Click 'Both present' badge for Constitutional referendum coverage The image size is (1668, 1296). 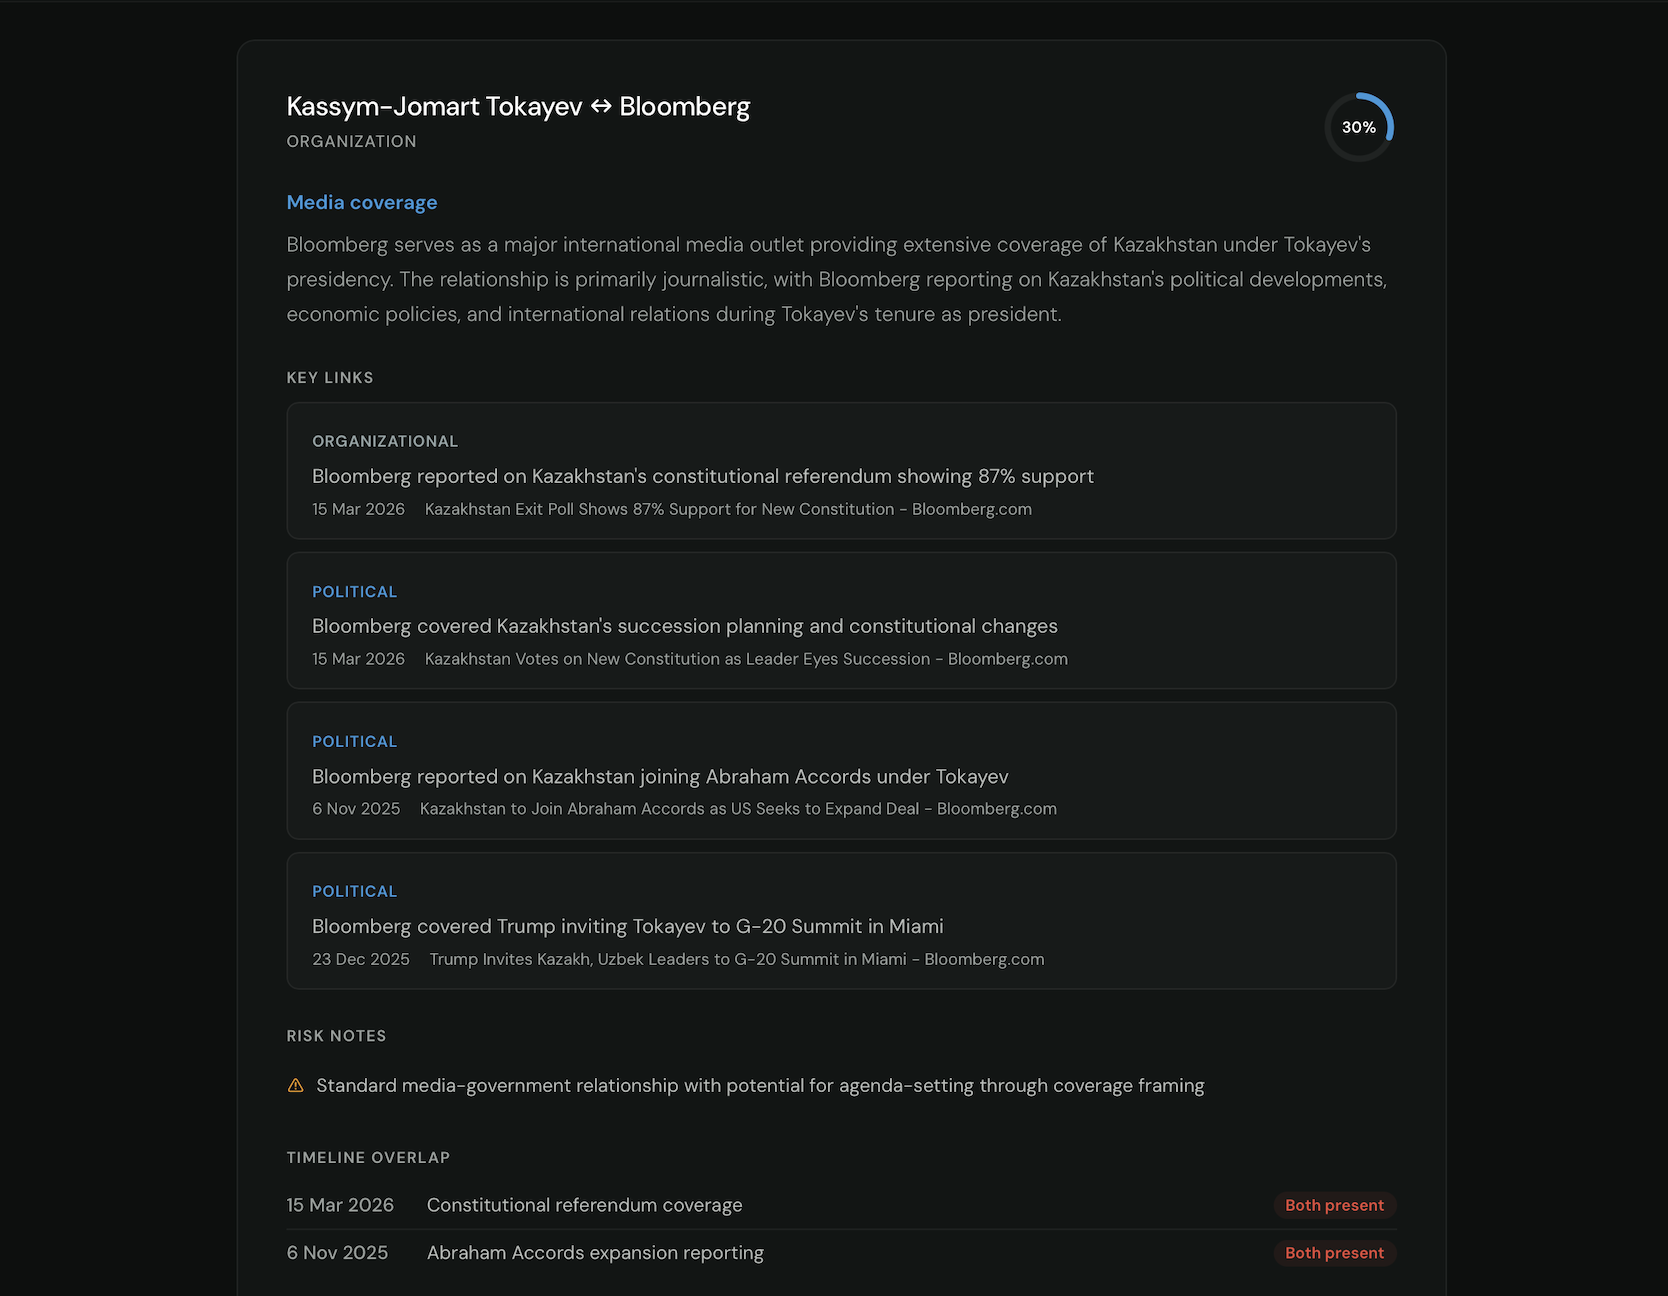[x=1334, y=1205]
